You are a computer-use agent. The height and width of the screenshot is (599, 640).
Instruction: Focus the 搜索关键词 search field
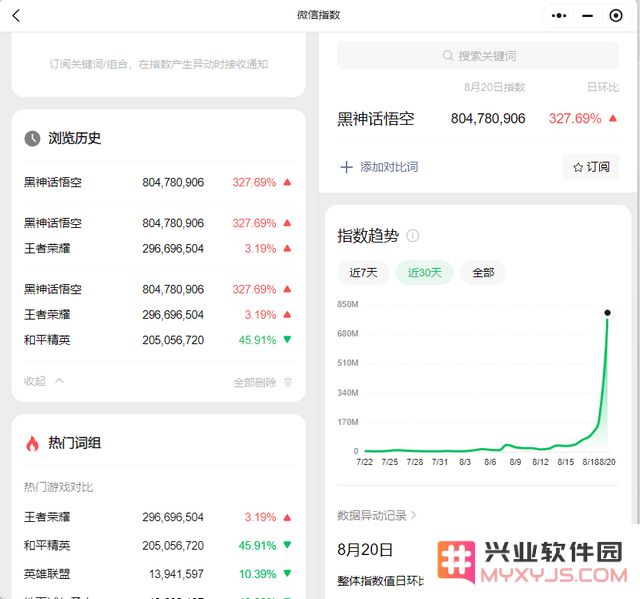(478, 55)
